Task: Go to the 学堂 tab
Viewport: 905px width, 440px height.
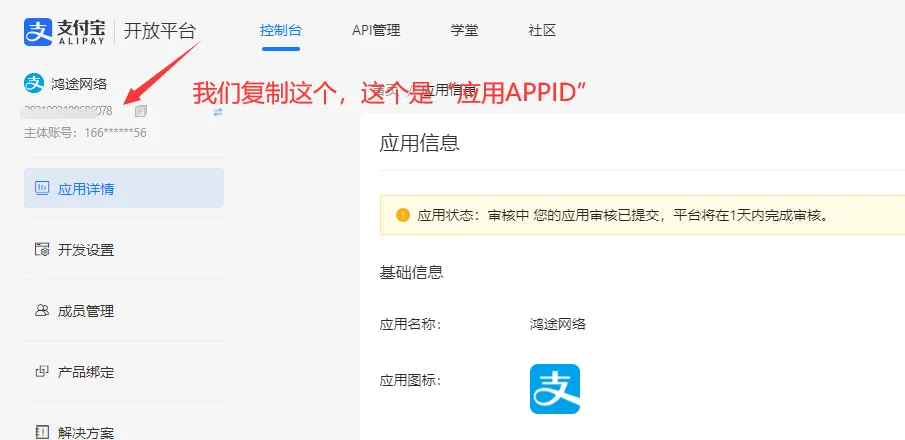Action: 464,30
